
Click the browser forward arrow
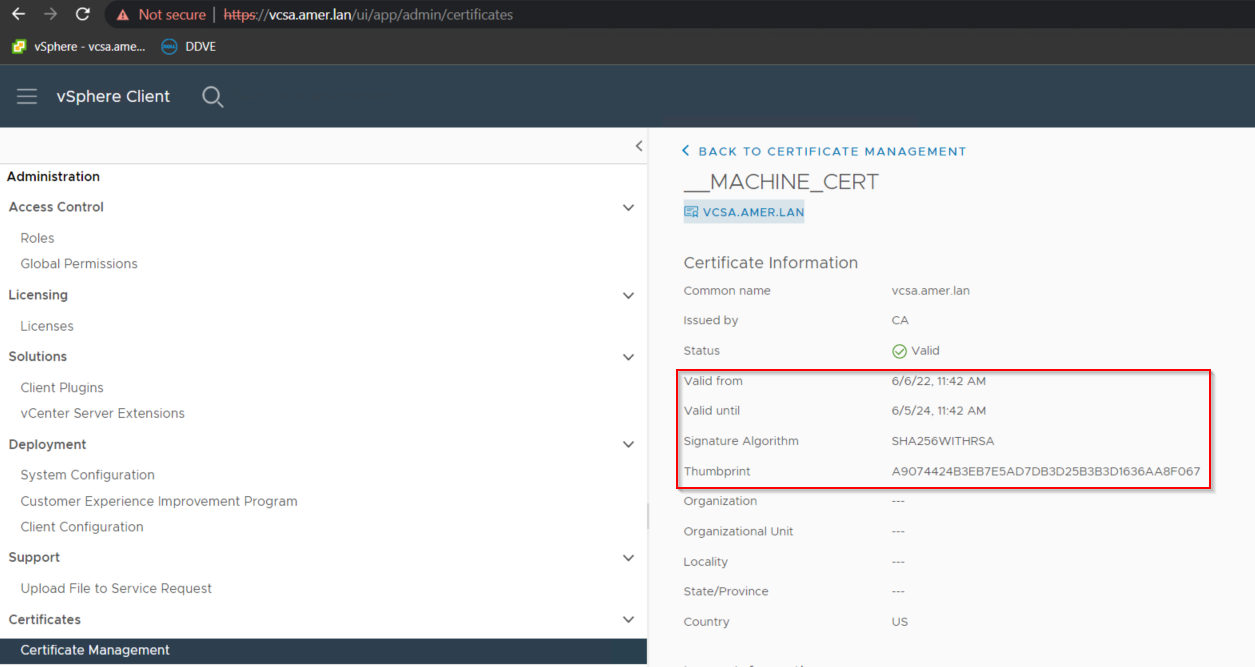point(48,14)
